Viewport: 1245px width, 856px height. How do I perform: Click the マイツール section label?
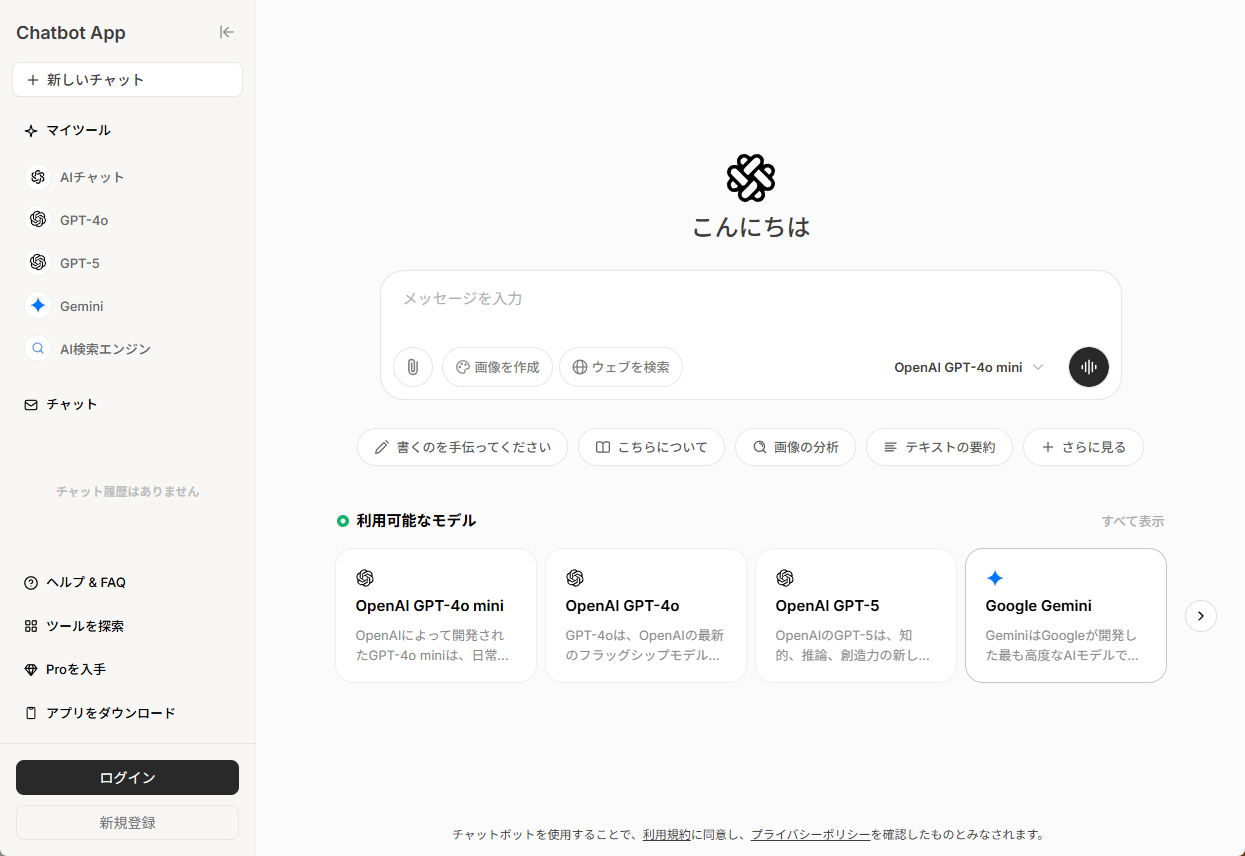coord(79,131)
